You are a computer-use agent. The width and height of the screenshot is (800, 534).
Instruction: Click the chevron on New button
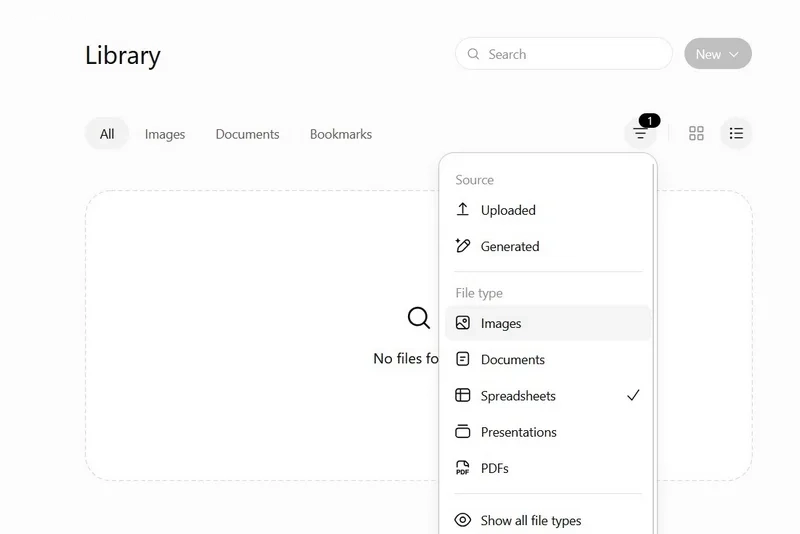734,54
